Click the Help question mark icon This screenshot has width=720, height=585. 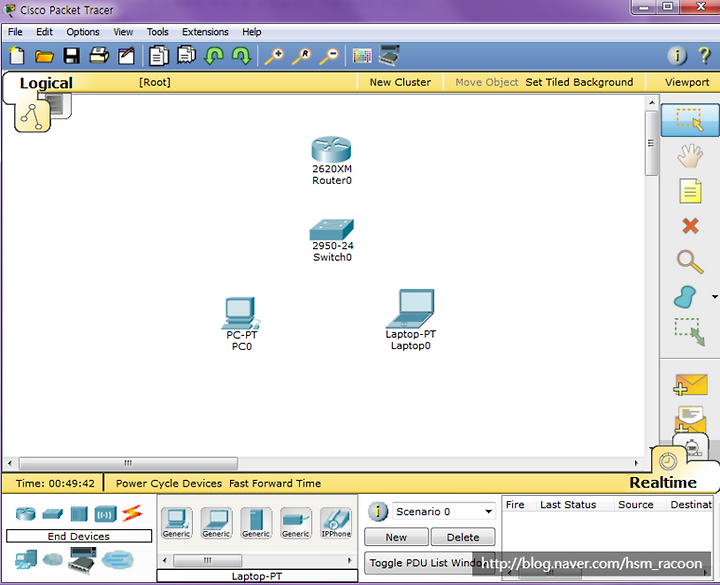704,56
